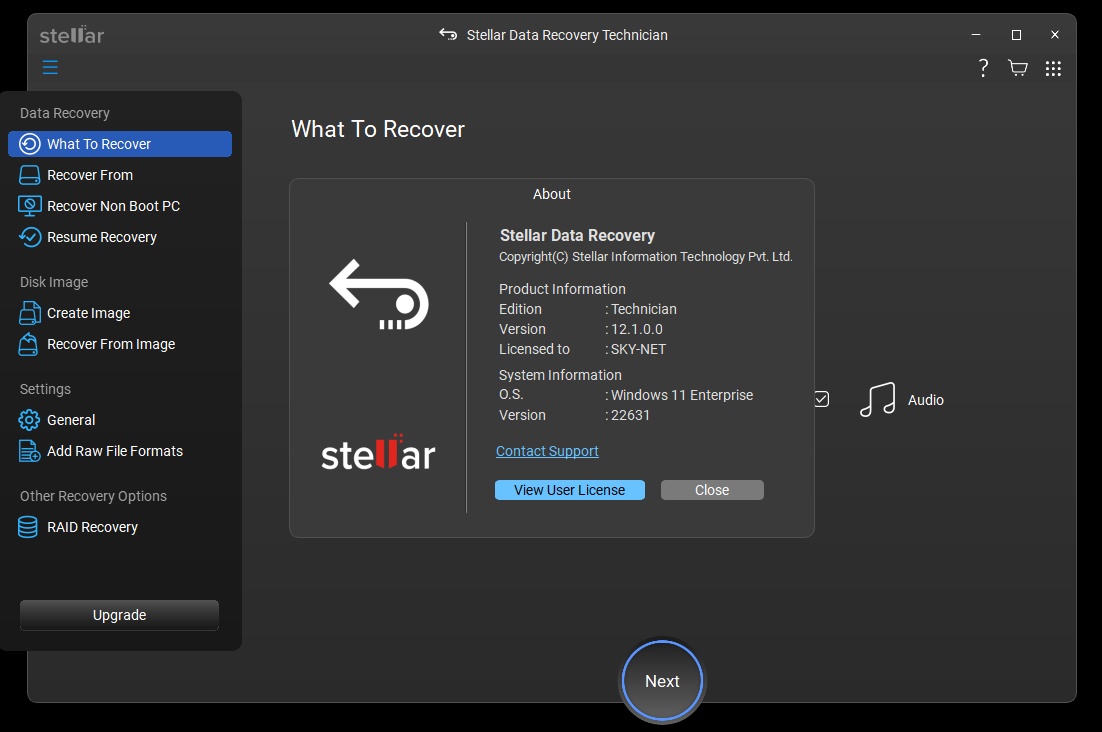Image resolution: width=1102 pixels, height=732 pixels.
Task: Open the nine-dot apps grid icon
Action: pos(1053,68)
